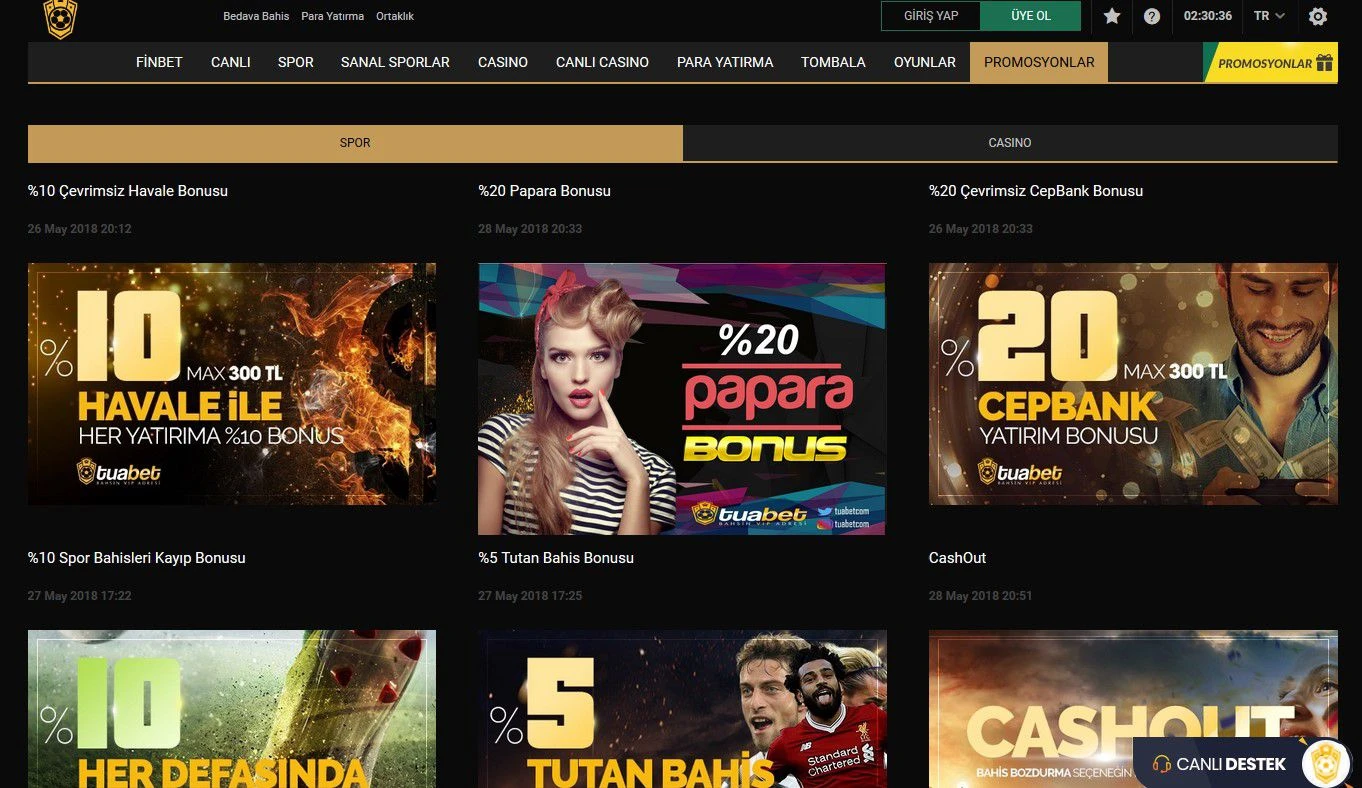Image resolution: width=1362 pixels, height=788 pixels.
Task: Click the date '27 May 2018 17:25'
Action: click(530, 596)
